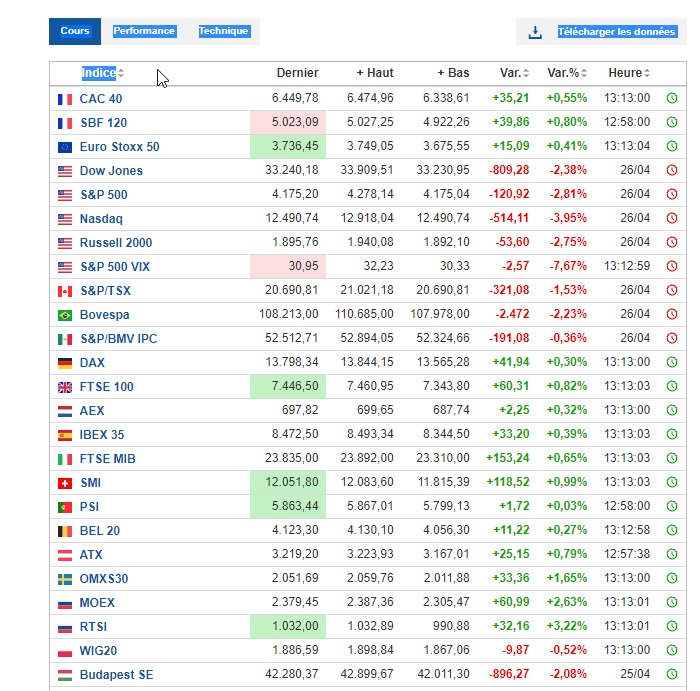
Task: Click the highlighted value 7.446,50
Action: [x=295, y=386]
